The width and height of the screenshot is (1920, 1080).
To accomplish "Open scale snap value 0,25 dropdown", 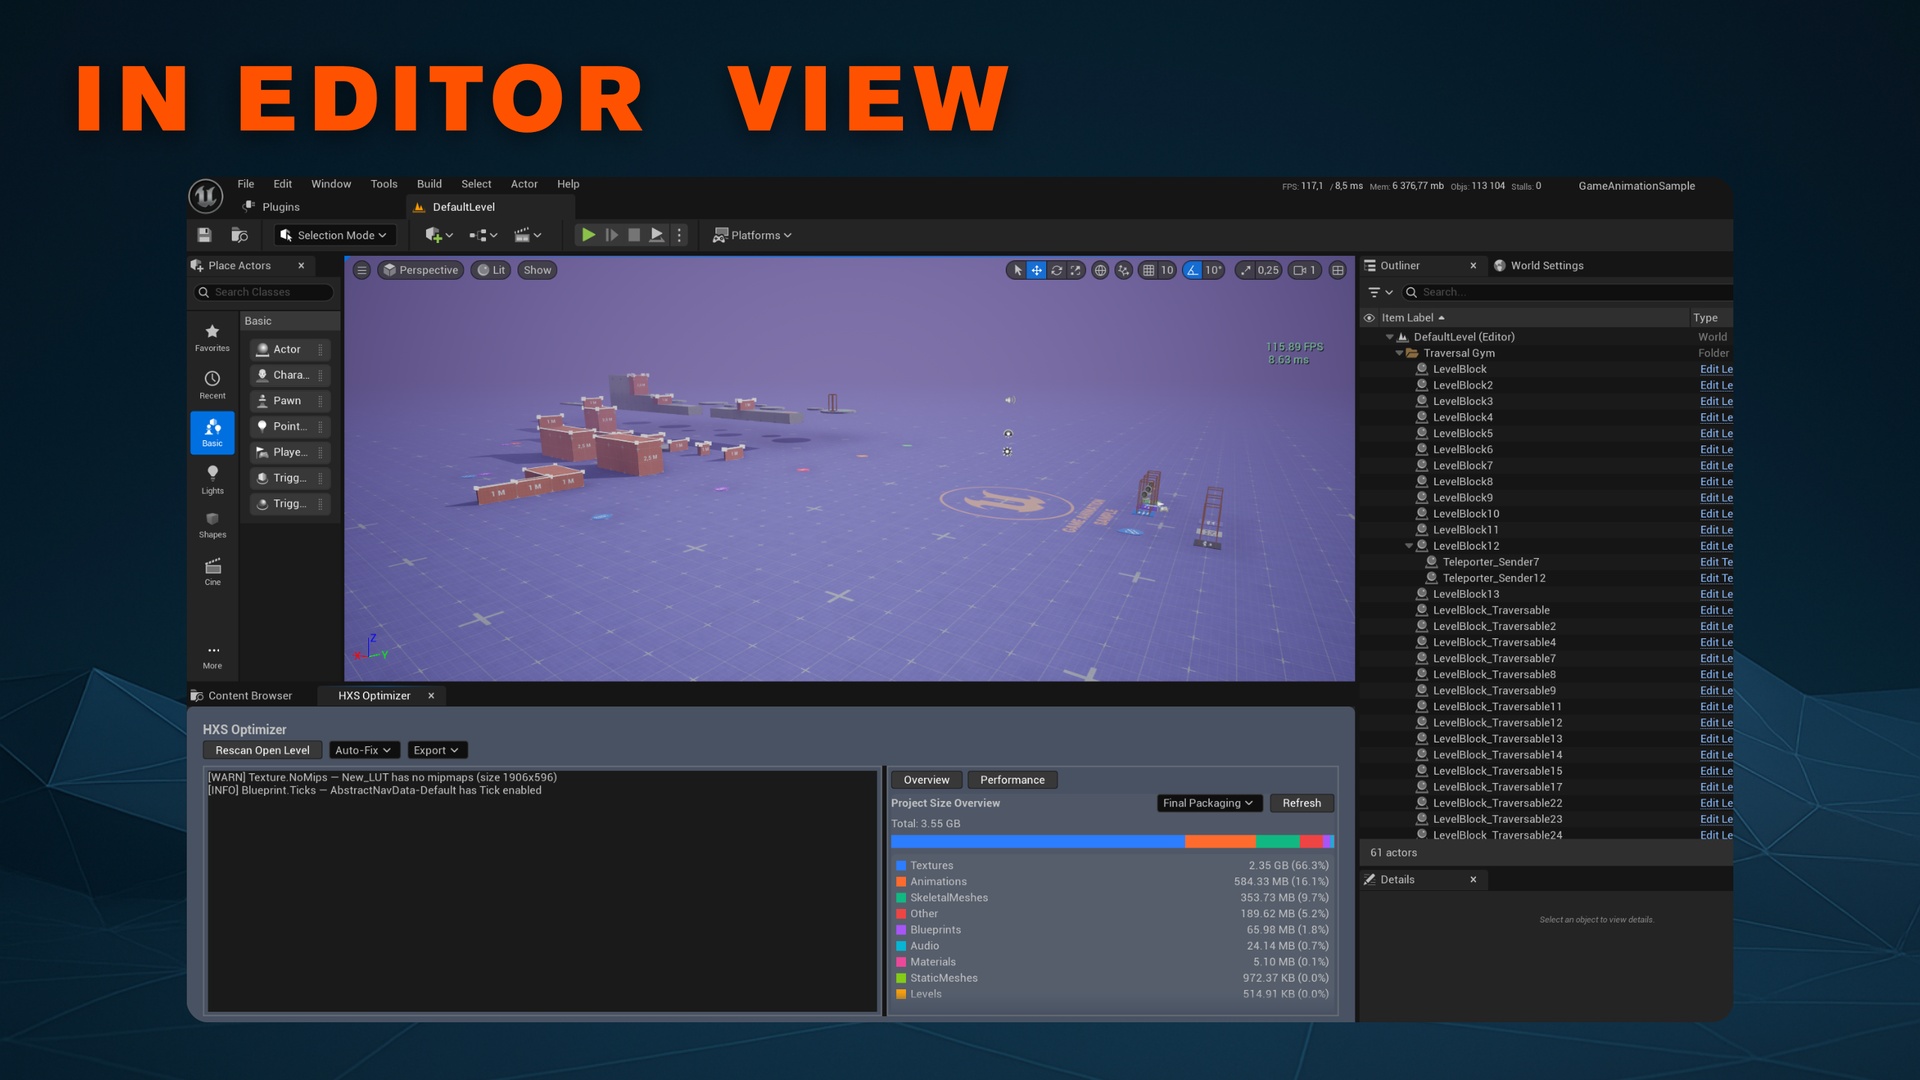I will pos(1268,270).
